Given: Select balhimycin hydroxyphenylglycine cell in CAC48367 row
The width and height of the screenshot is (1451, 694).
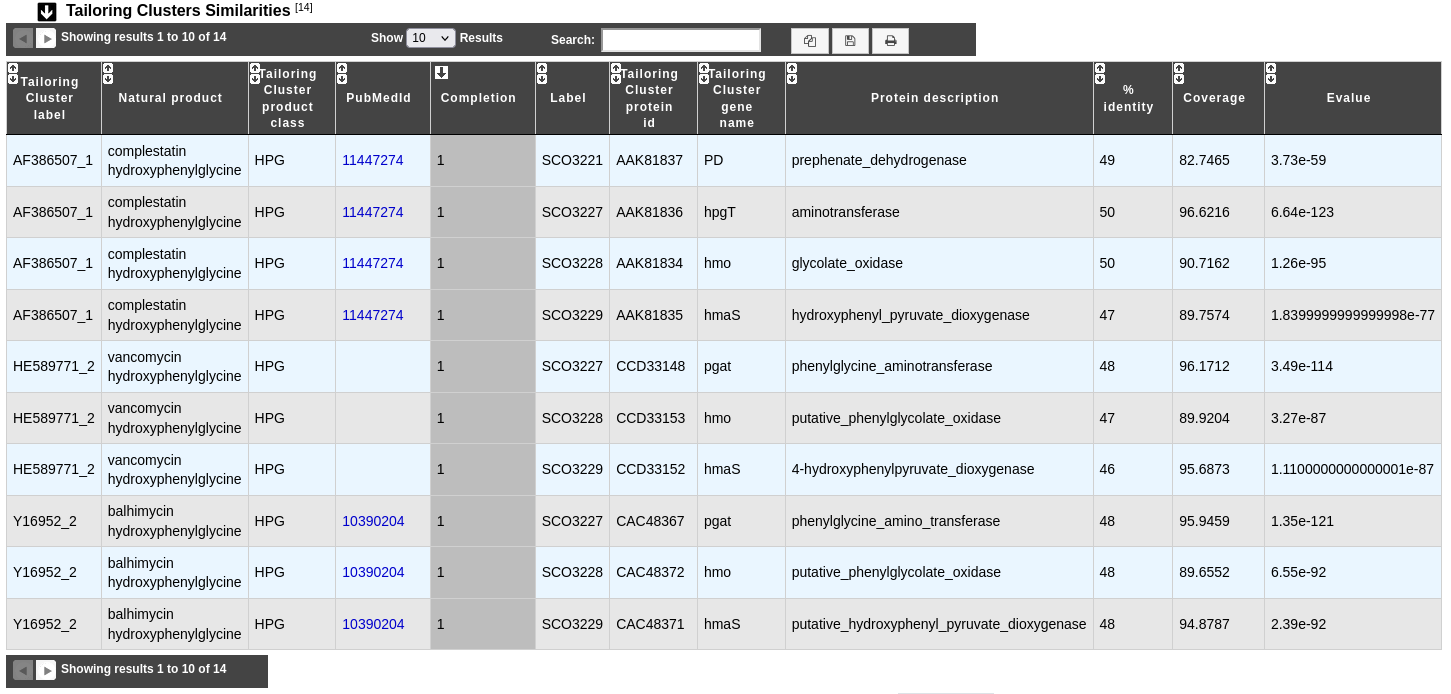Looking at the screenshot, I should (175, 521).
